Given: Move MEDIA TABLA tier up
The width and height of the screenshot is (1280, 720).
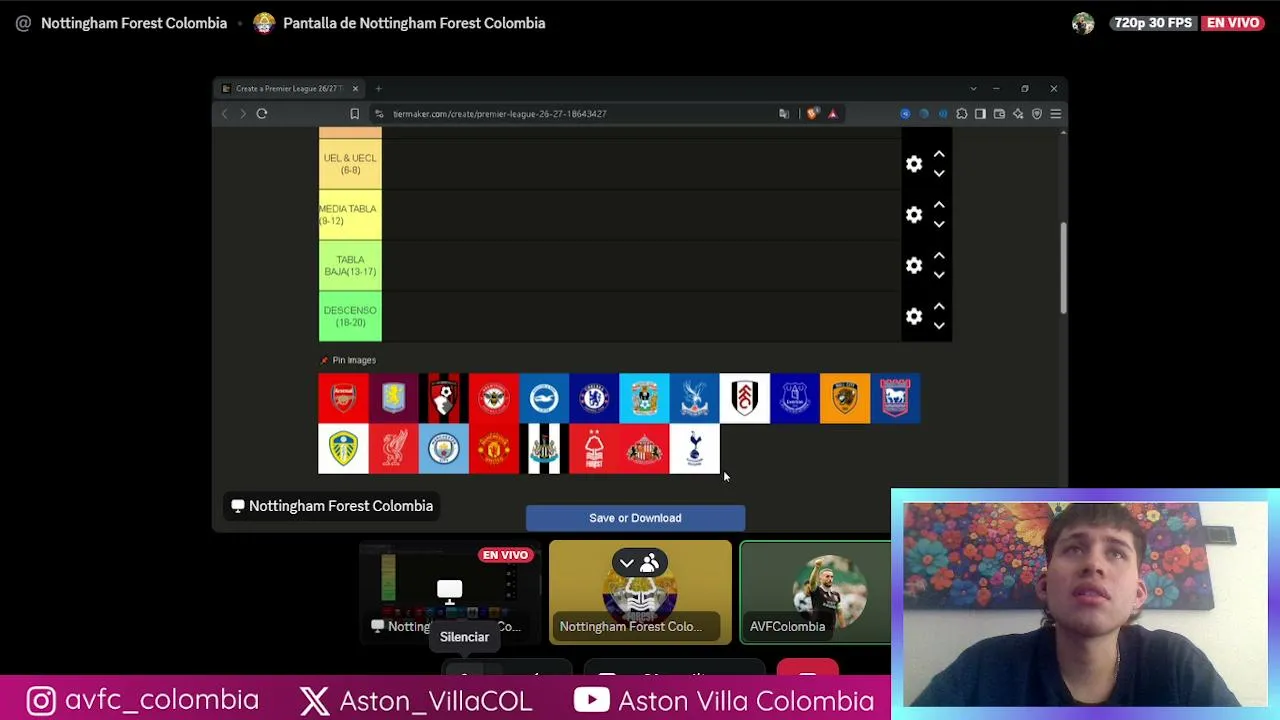Looking at the screenshot, I should (939, 204).
